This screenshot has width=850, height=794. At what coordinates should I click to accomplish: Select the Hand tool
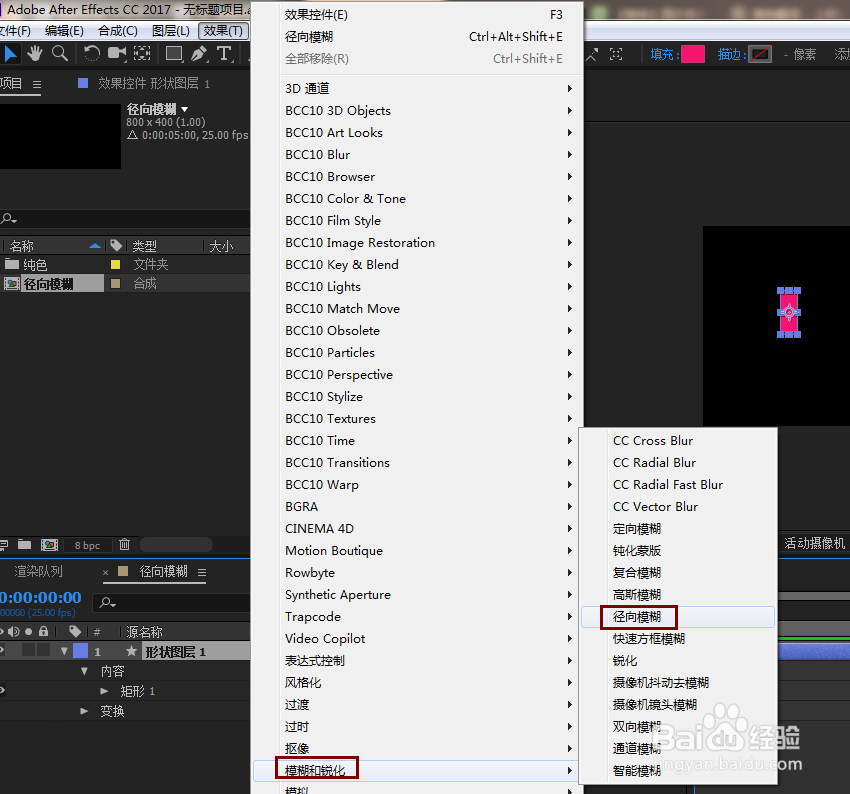(x=35, y=54)
